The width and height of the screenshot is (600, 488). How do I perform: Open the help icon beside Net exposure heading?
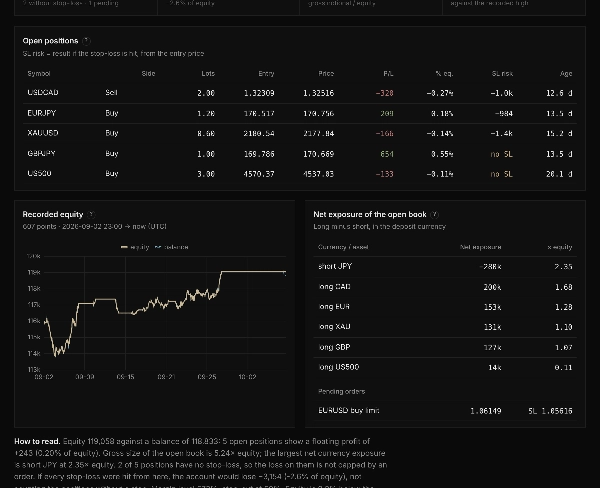pyautogui.click(x=435, y=215)
